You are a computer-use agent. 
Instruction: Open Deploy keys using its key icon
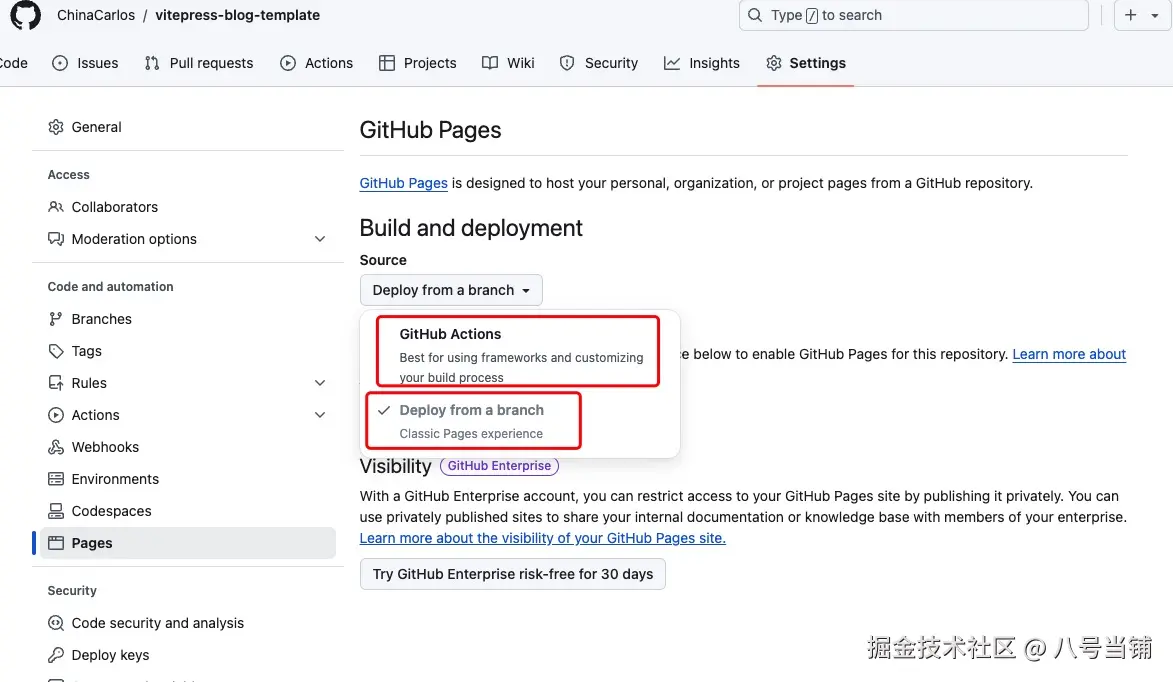57,655
